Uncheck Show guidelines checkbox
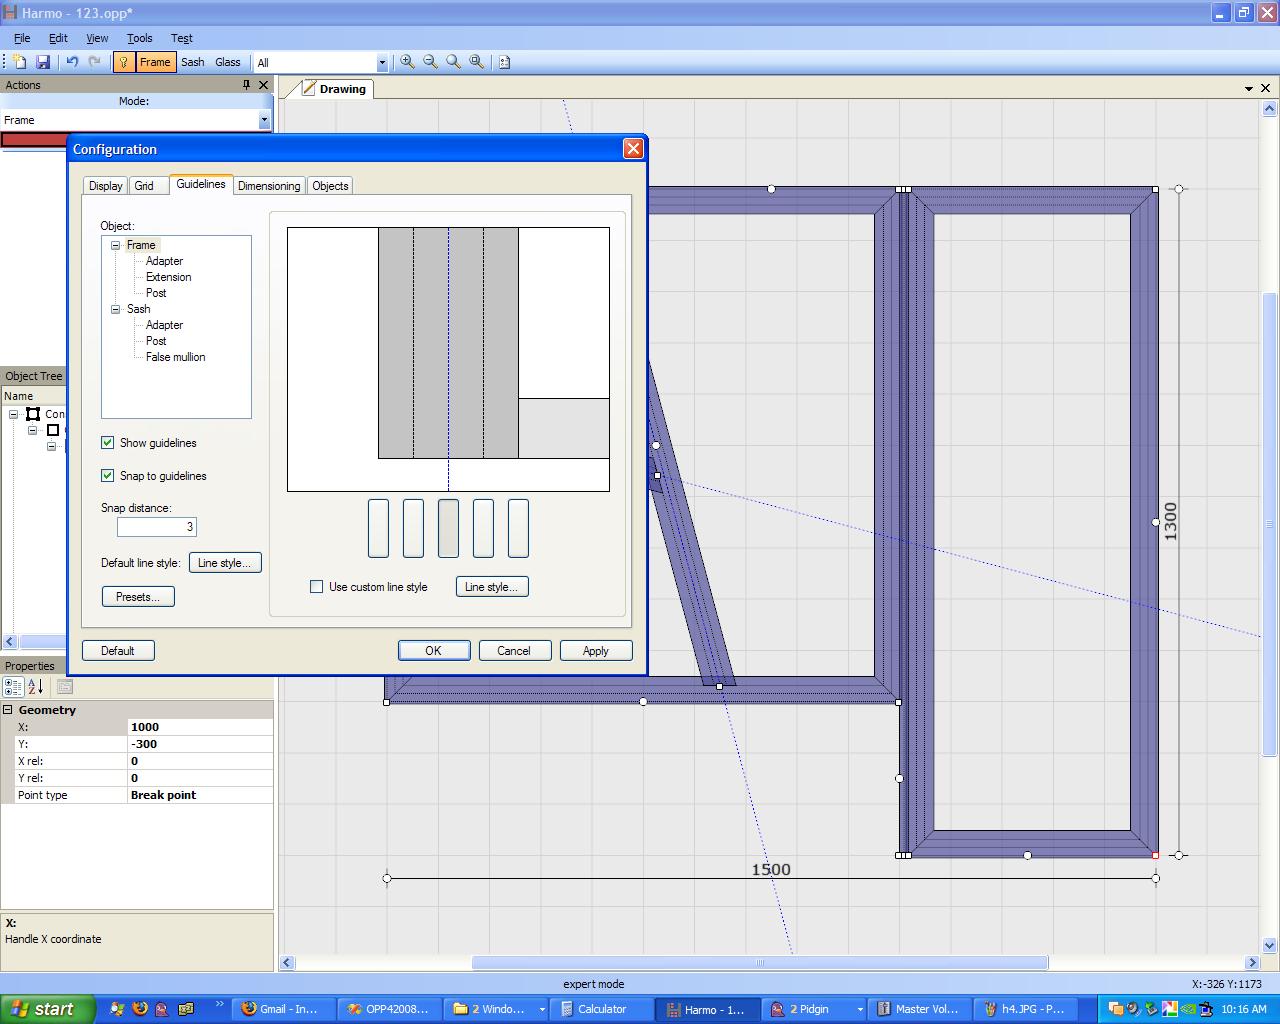1280x1024 pixels. (x=108, y=443)
